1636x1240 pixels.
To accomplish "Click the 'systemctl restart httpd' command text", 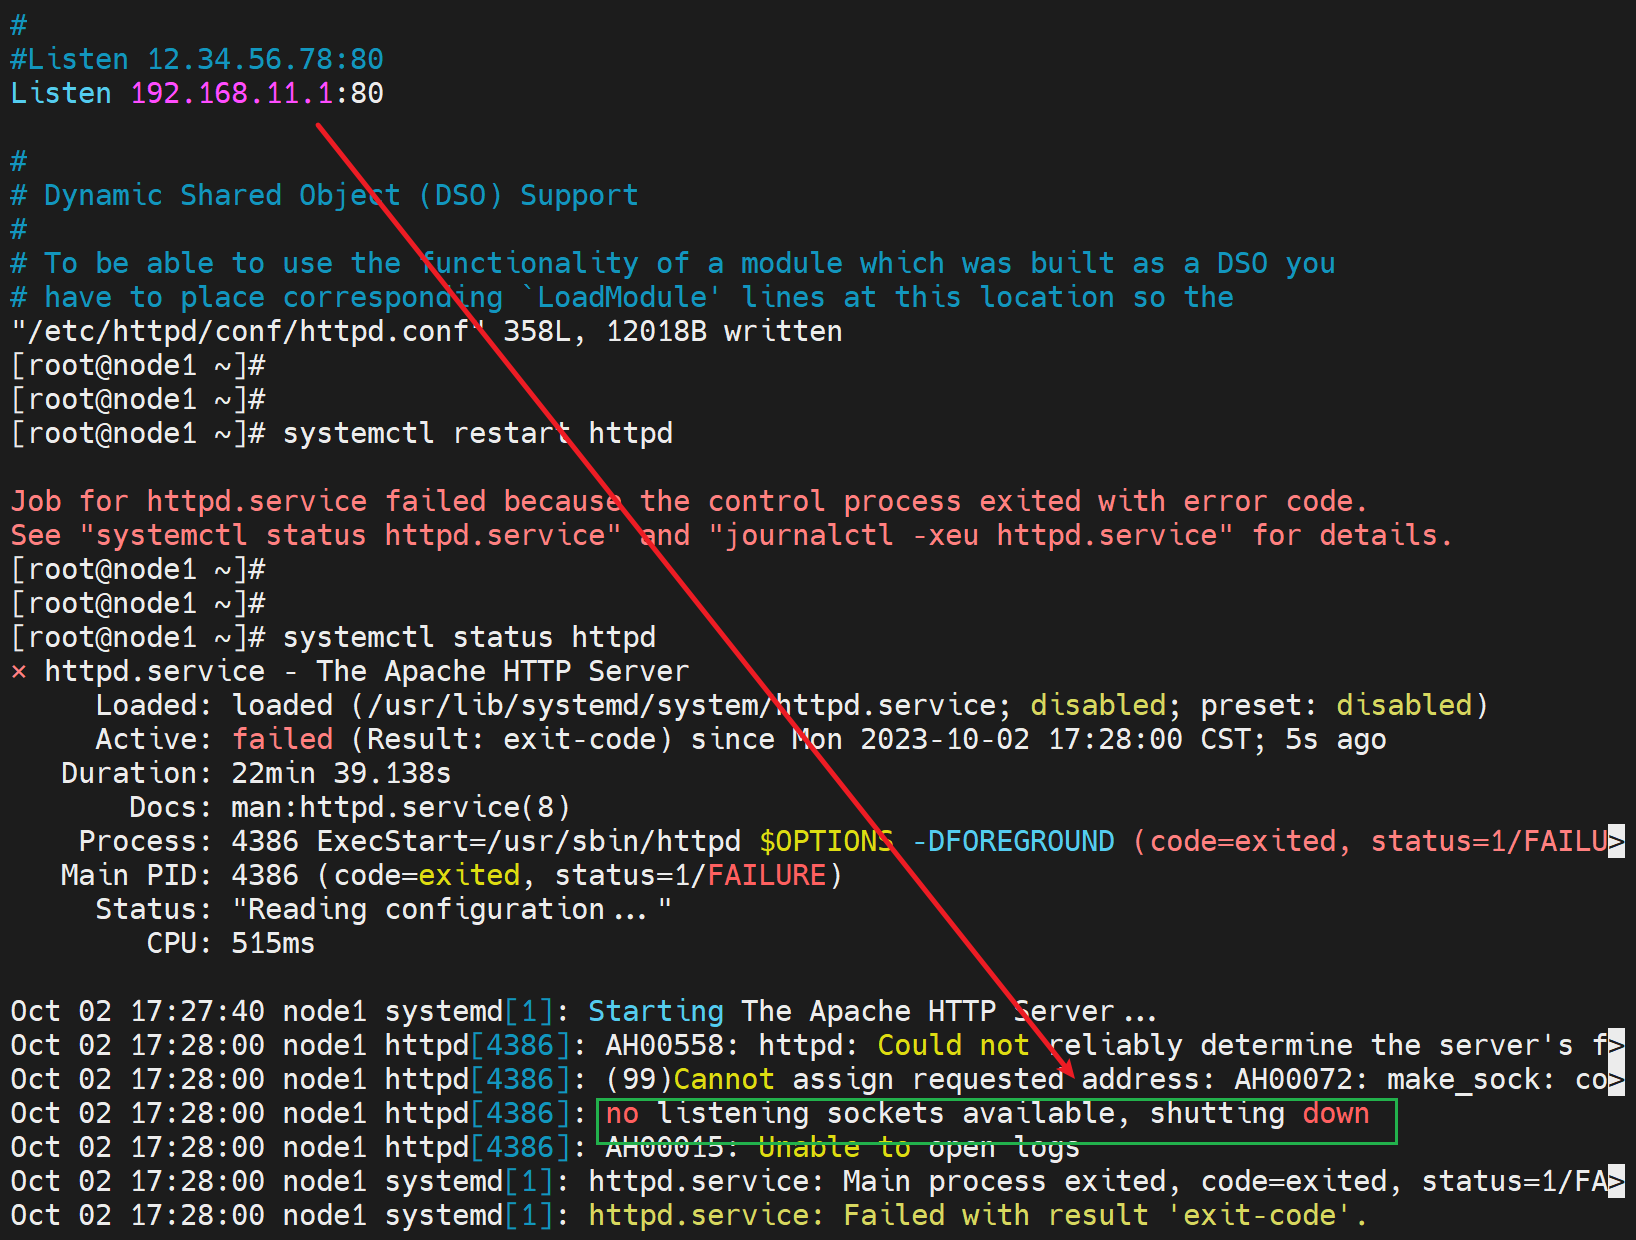I will tap(477, 434).
